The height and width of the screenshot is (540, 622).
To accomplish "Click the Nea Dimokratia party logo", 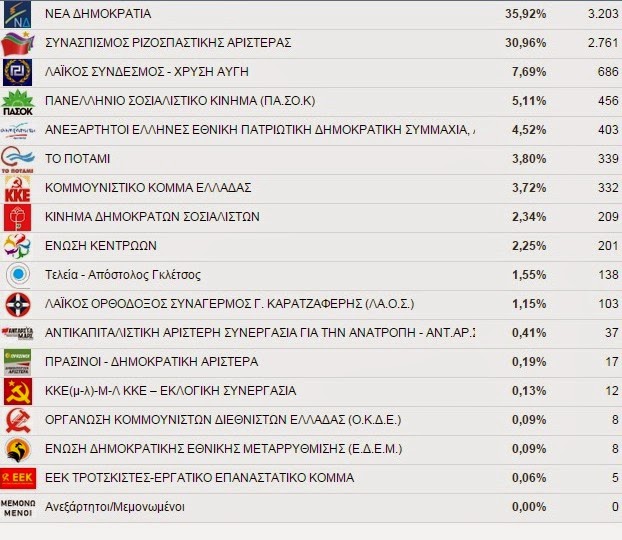I will tap(18, 15).
